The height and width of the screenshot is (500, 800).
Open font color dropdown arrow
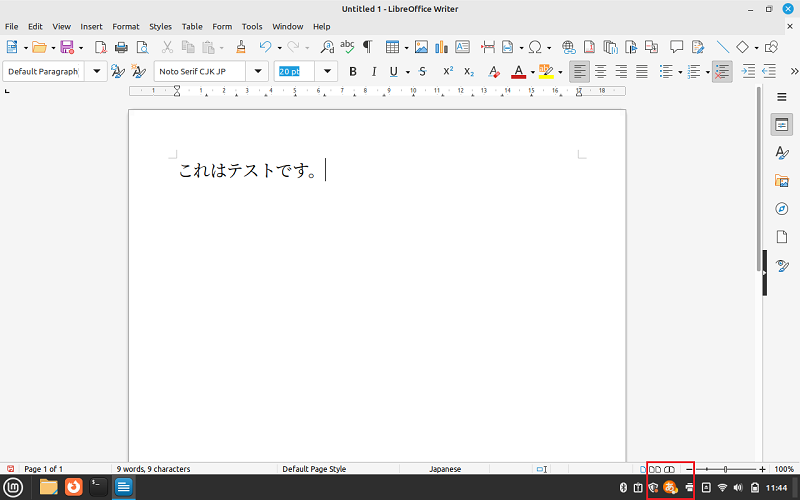pos(532,72)
